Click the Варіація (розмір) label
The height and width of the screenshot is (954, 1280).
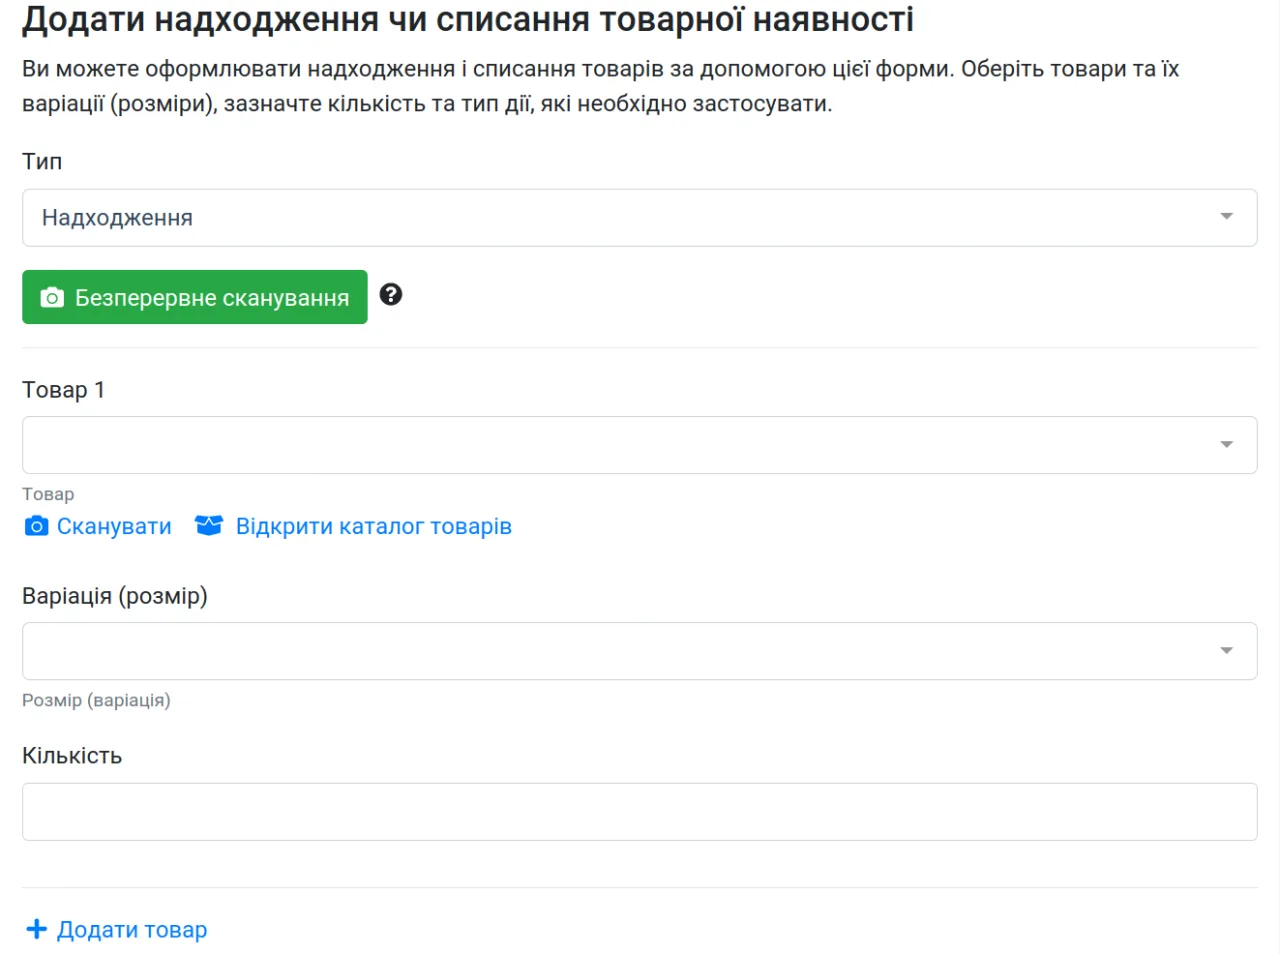tap(115, 596)
